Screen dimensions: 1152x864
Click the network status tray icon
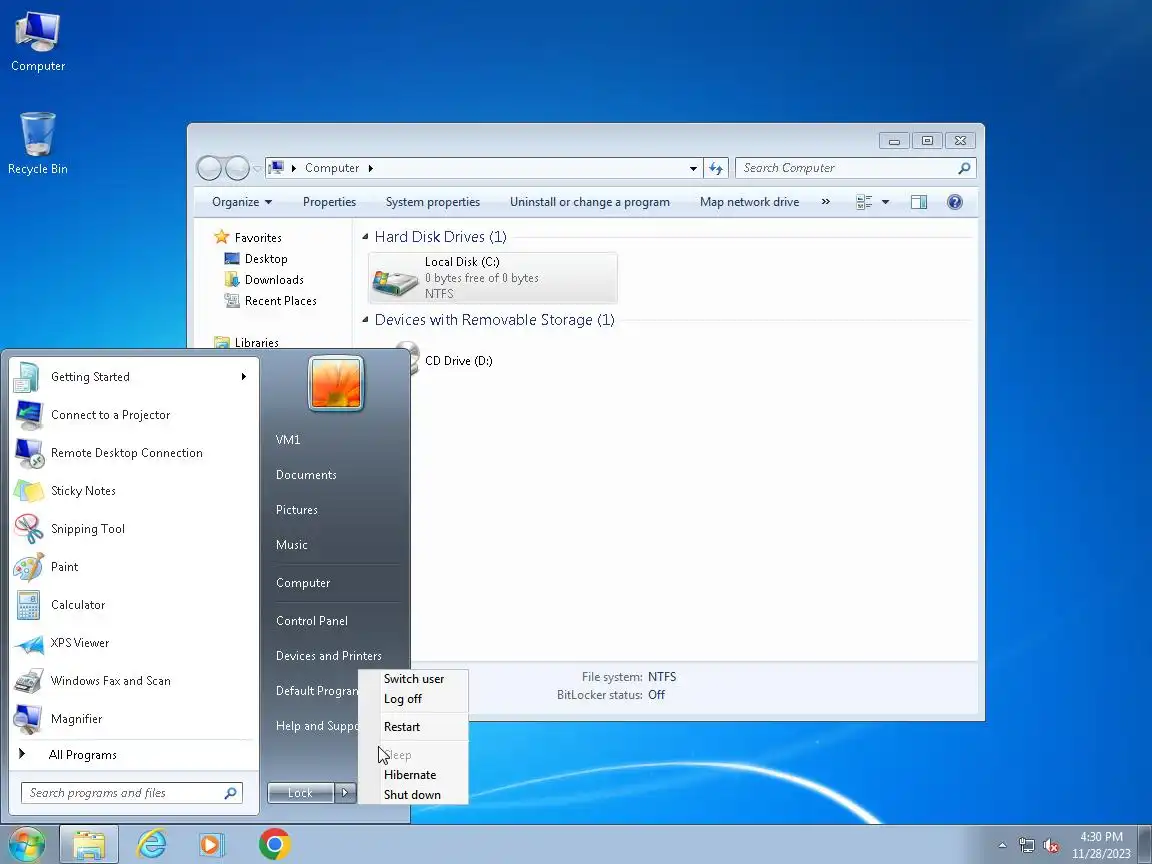(1026, 846)
